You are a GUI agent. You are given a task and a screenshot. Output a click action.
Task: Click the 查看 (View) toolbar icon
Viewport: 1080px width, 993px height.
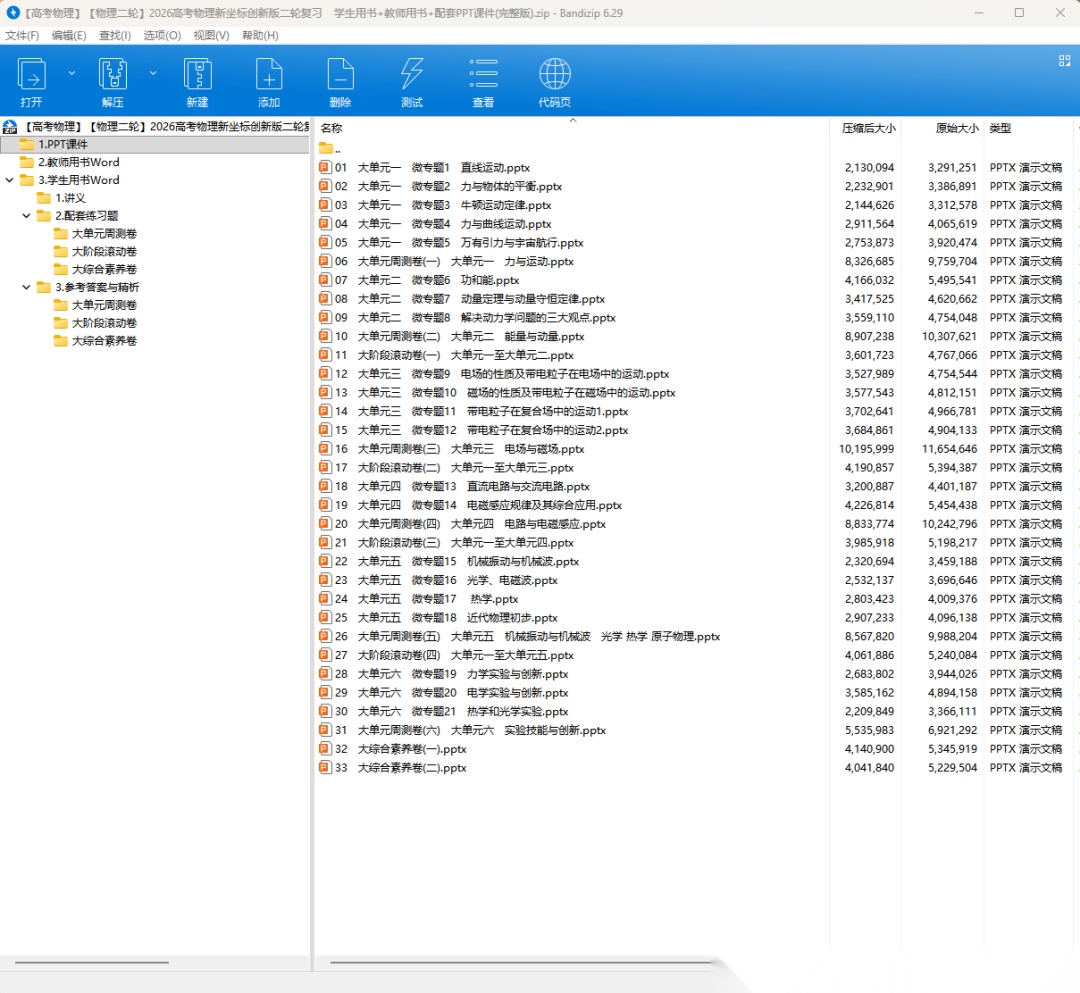coord(483,75)
